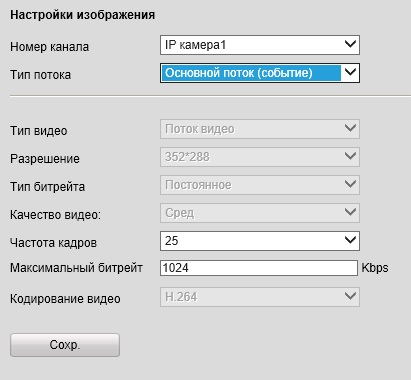The width and height of the screenshot is (411, 380).
Task: Open the Частота кадров dropdown showing 25
Action: [260, 241]
